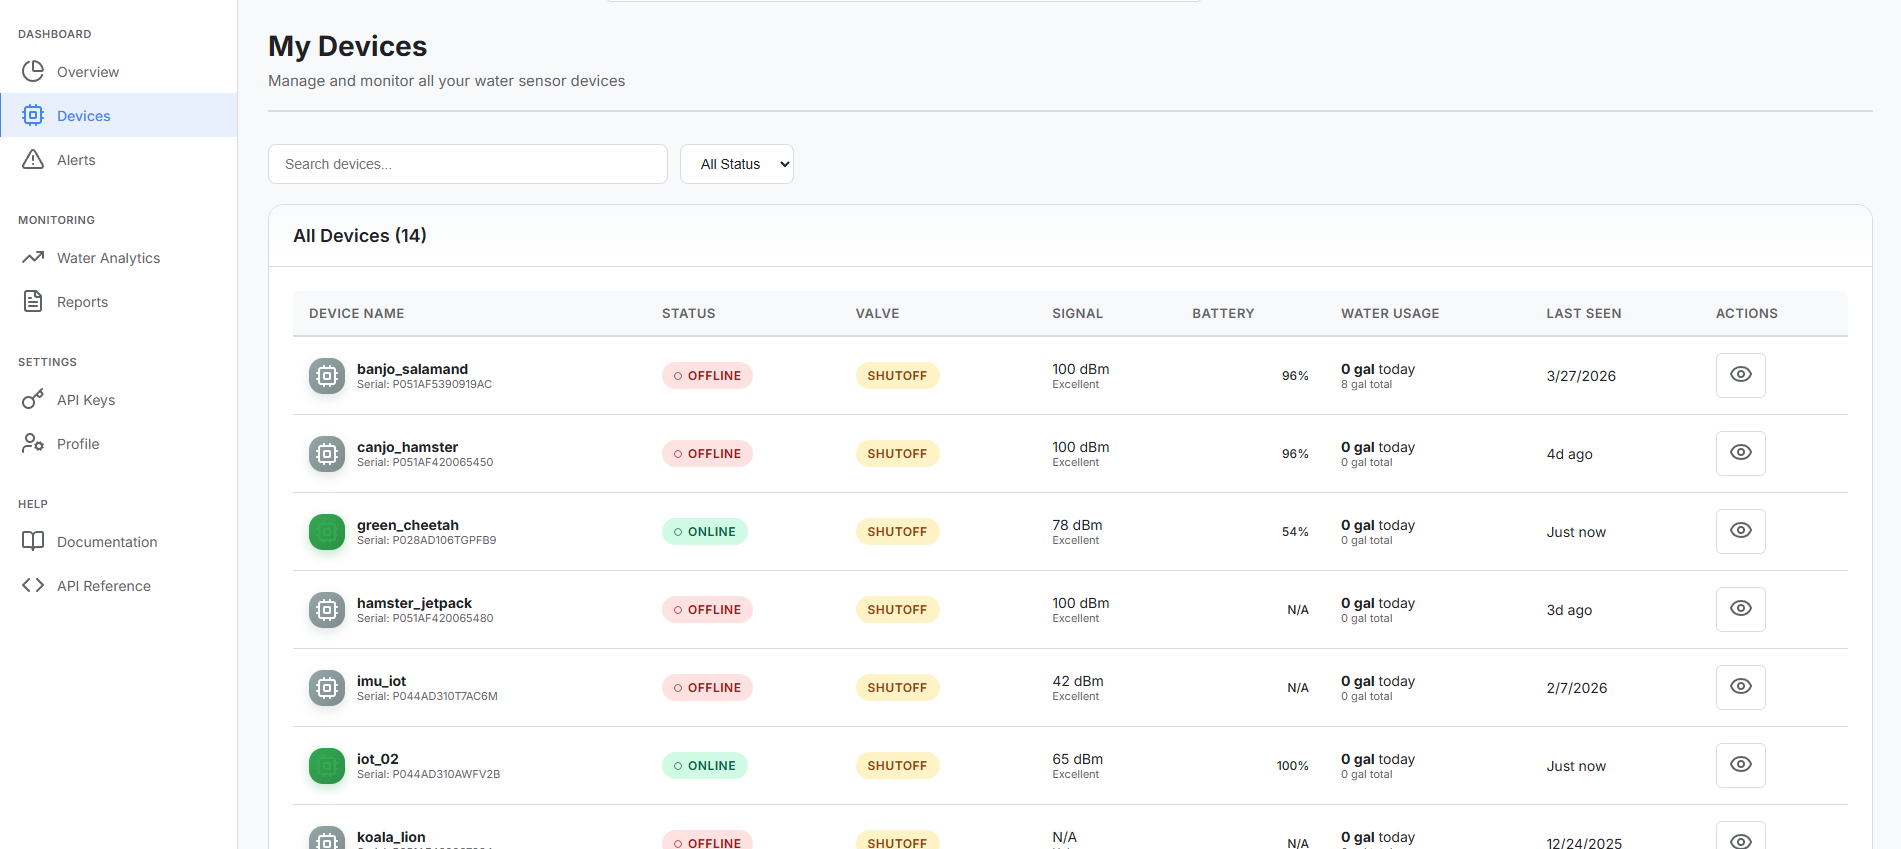Image resolution: width=1901 pixels, height=849 pixels.
Task: Click hamster_jetpack OFFLINE status badge
Action: pos(707,610)
